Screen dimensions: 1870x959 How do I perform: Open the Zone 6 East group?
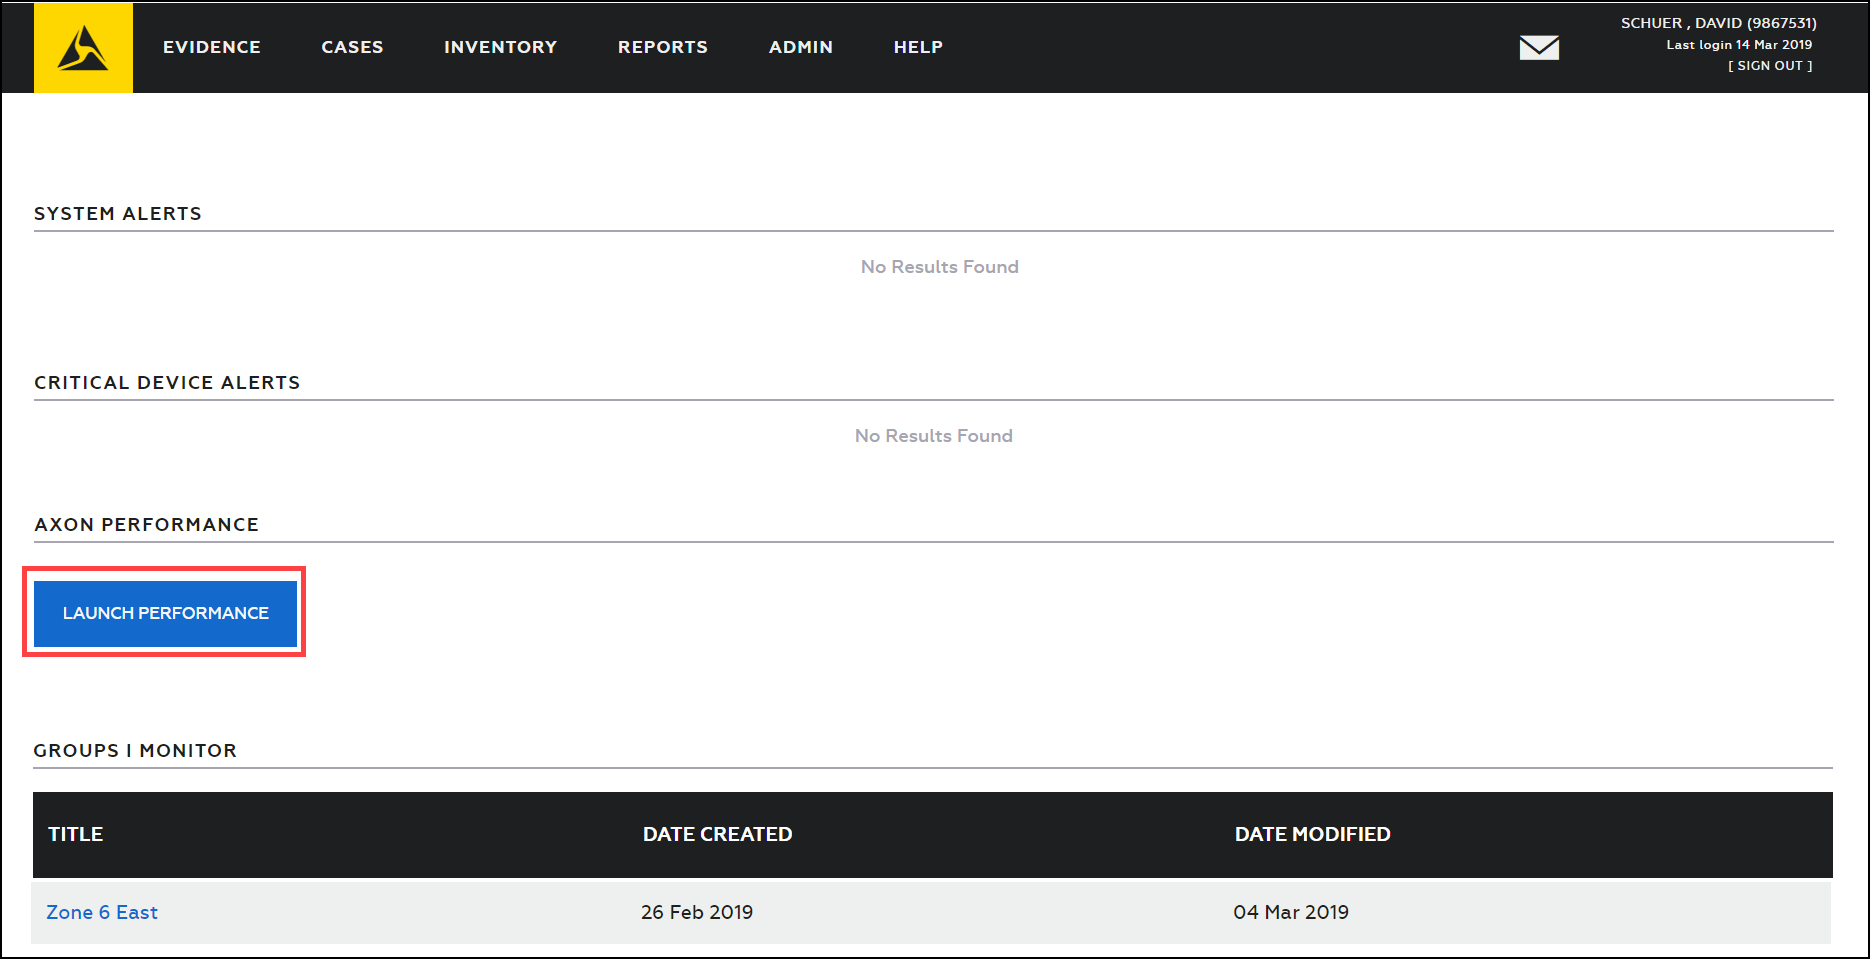pos(102,912)
